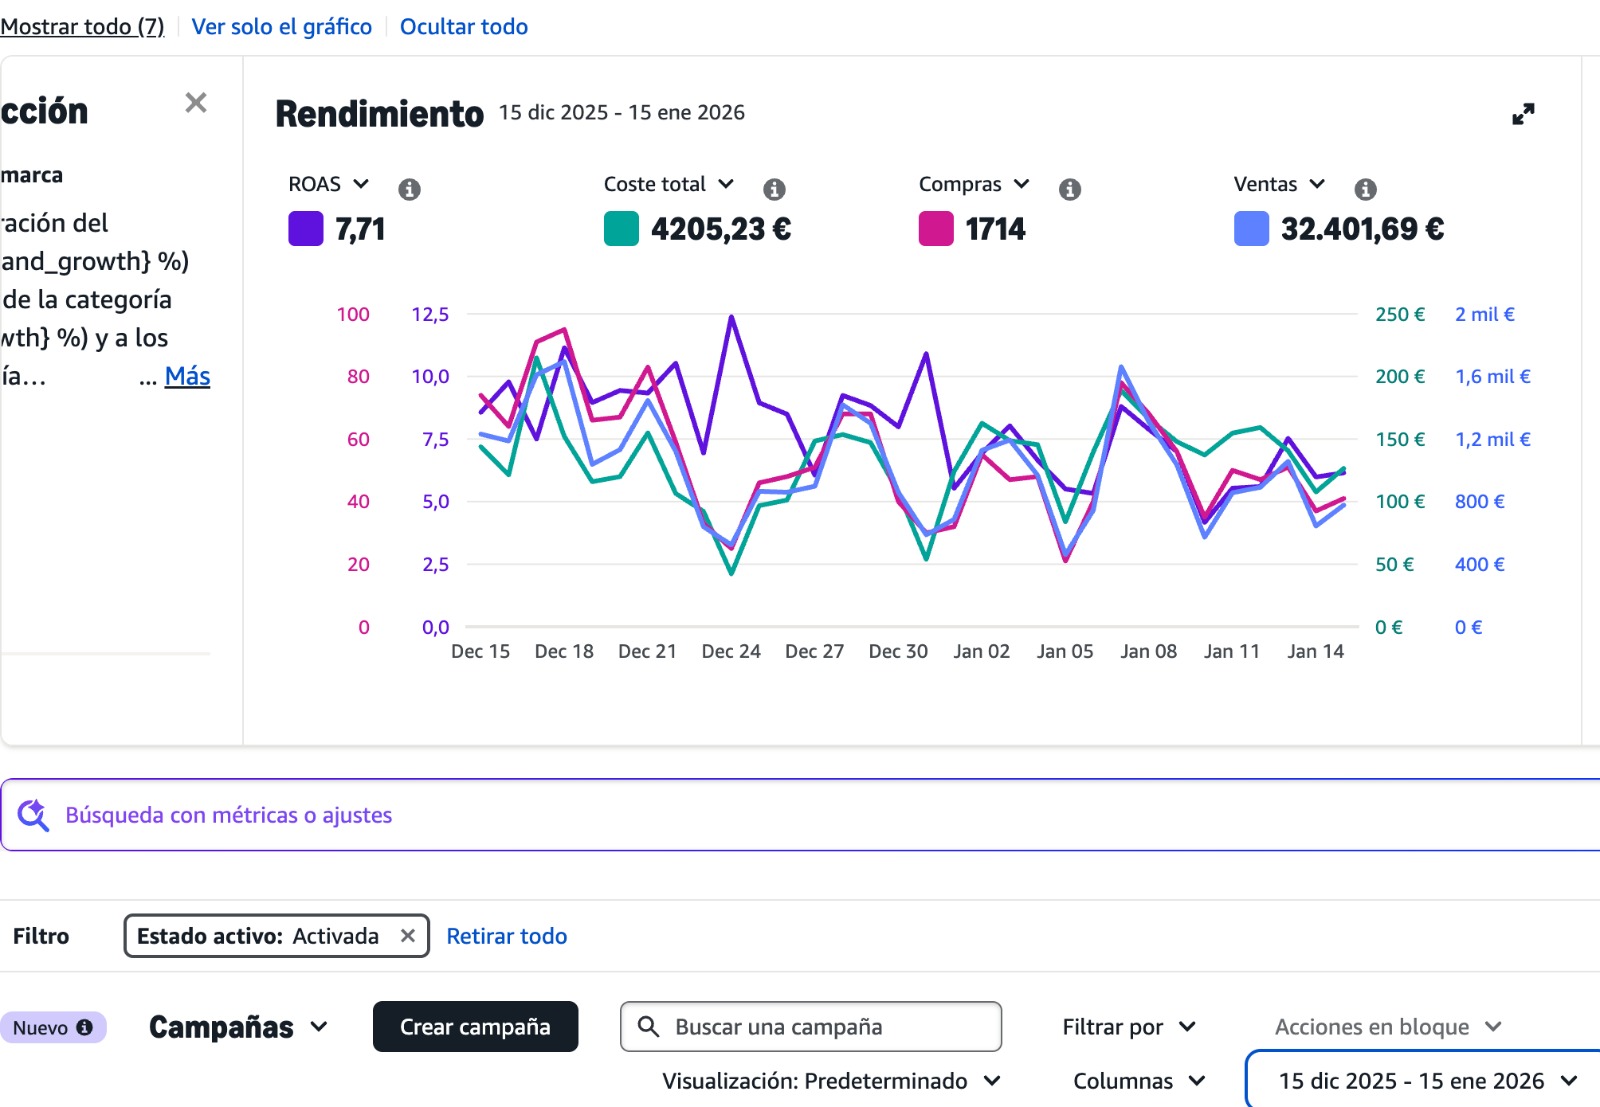The image size is (1600, 1107).
Task: Click the info icon next to ROAS
Action: [409, 189]
